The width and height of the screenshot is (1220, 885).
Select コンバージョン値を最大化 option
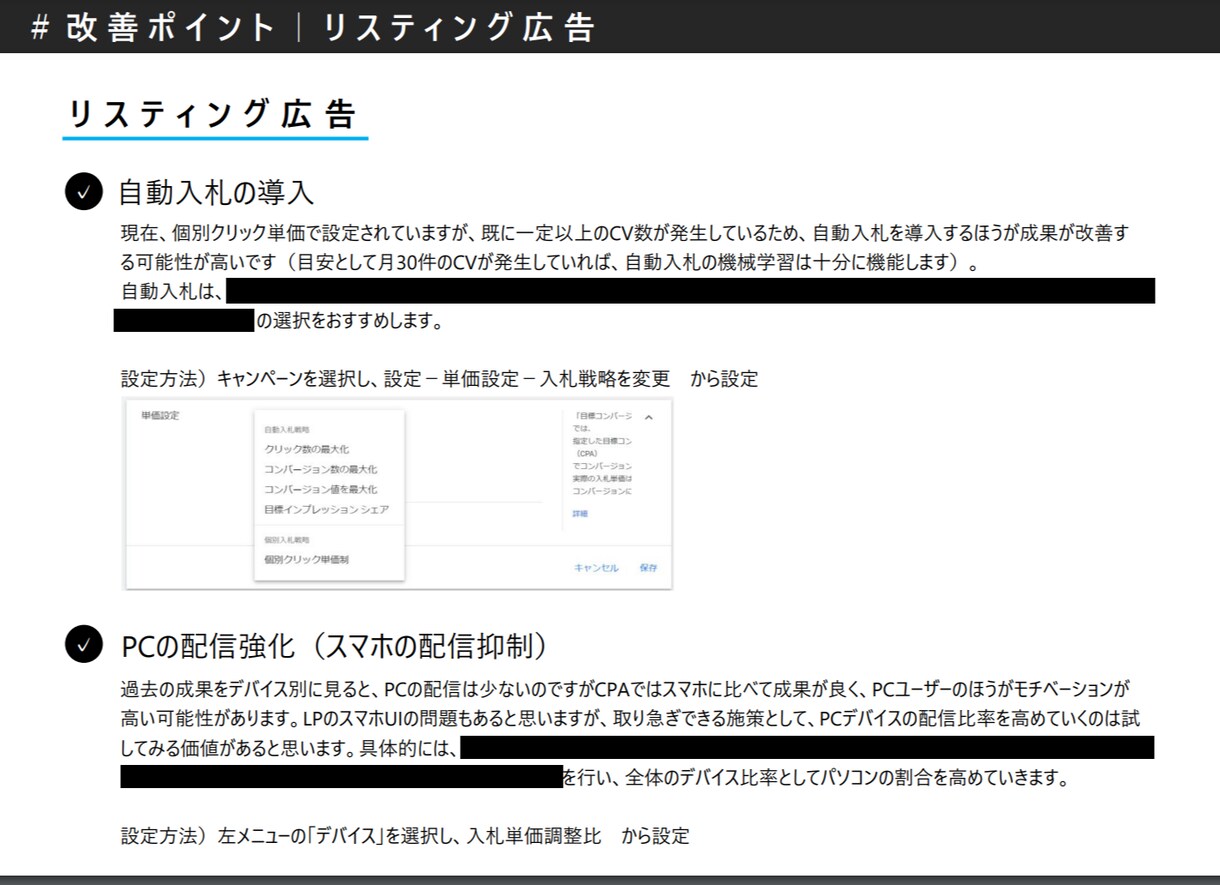(321, 489)
